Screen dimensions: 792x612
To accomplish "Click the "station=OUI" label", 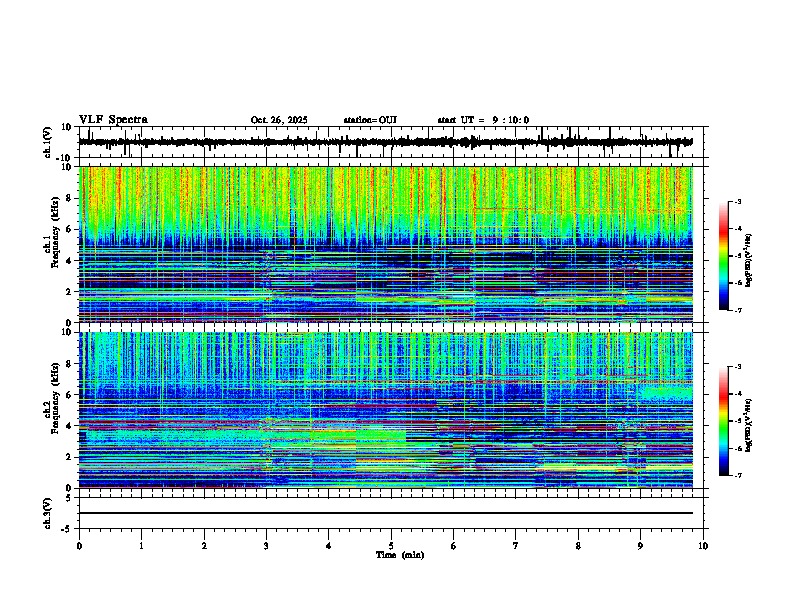I will pyautogui.click(x=370, y=120).
